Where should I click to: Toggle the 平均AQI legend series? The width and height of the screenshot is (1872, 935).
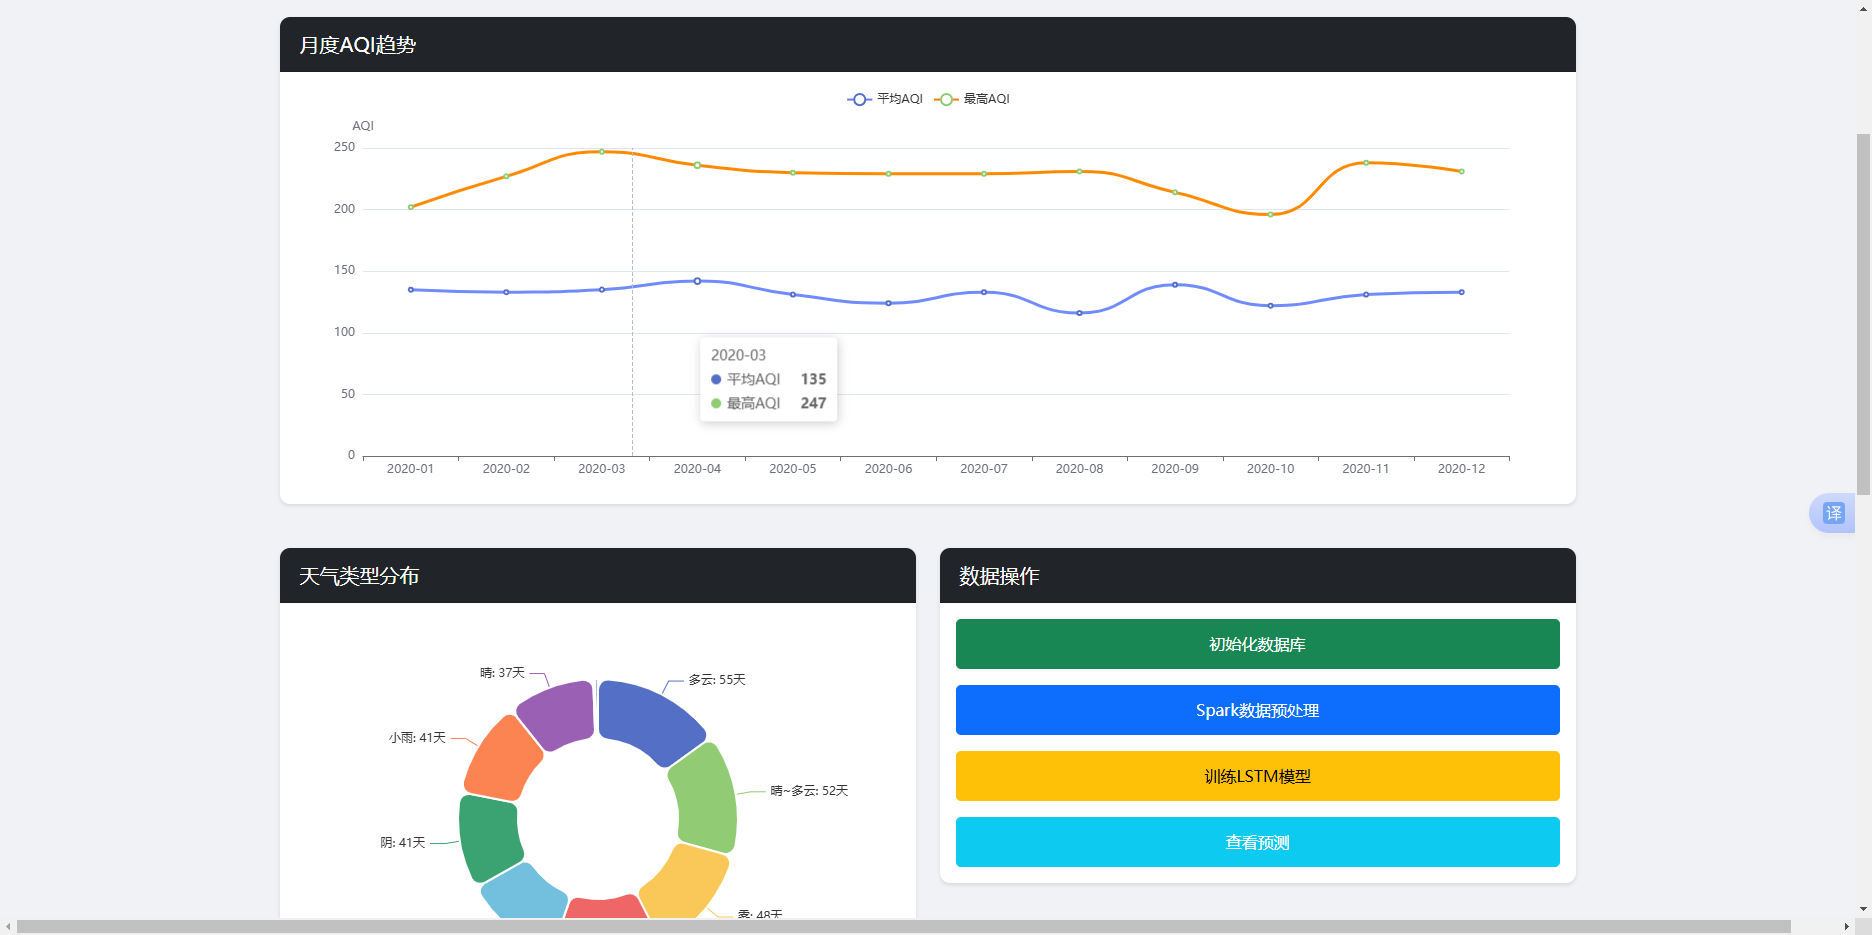coord(885,99)
